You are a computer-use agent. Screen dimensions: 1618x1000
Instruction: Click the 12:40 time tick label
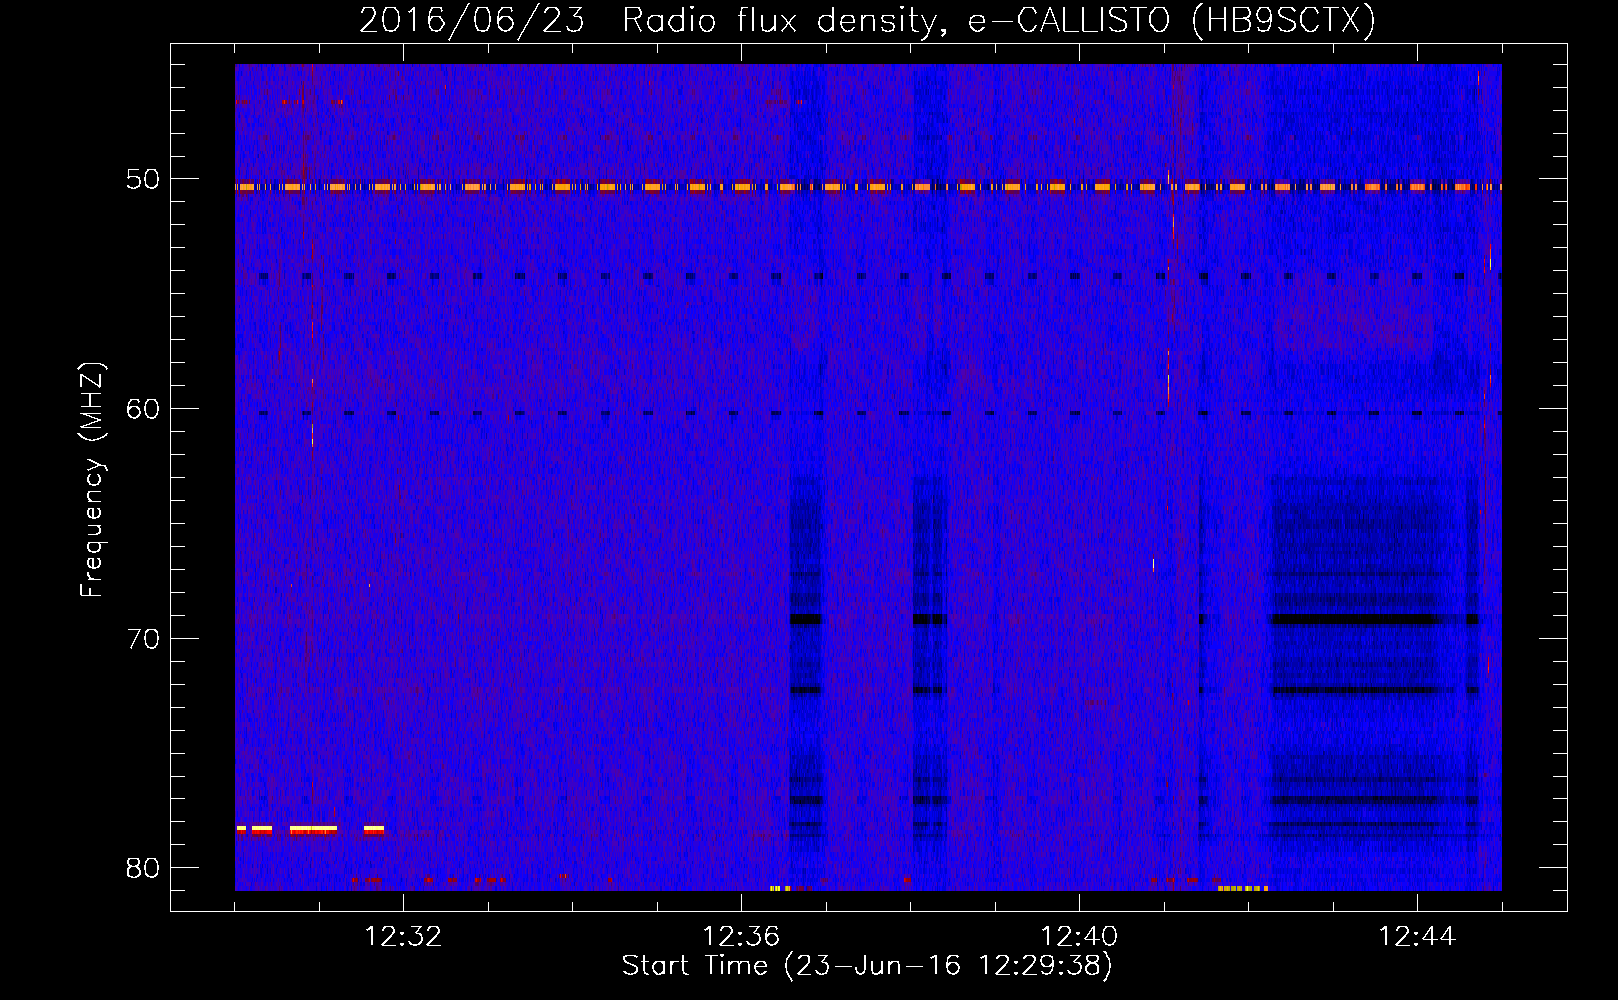point(1079,937)
